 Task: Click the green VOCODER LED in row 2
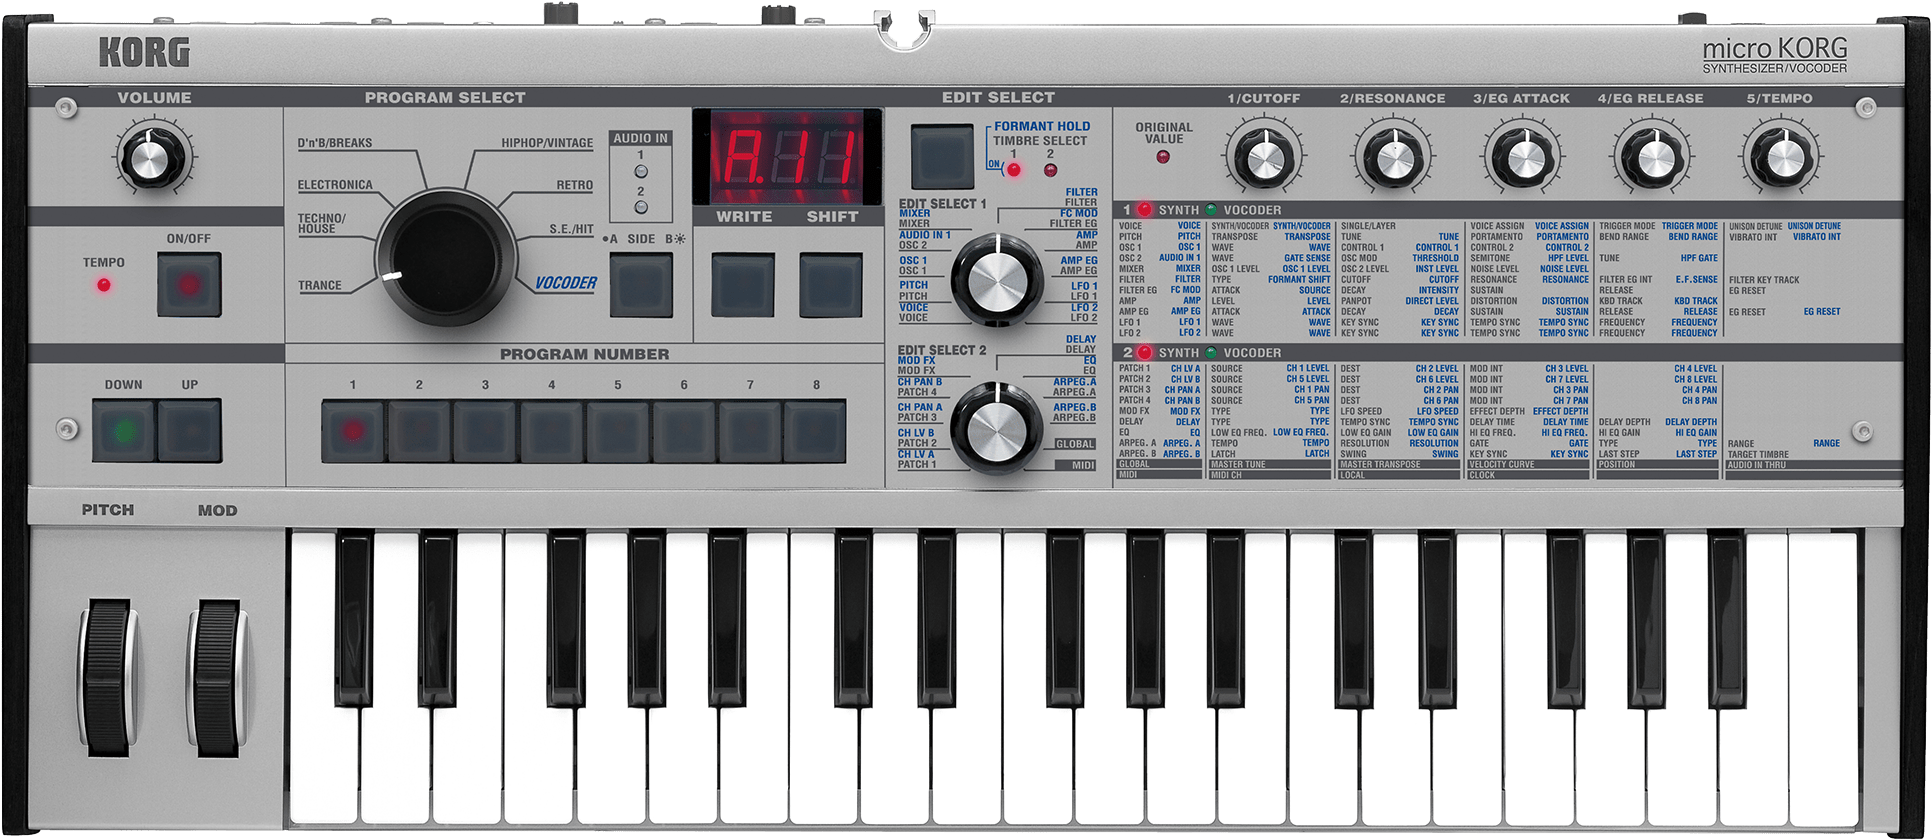(1212, 353)
